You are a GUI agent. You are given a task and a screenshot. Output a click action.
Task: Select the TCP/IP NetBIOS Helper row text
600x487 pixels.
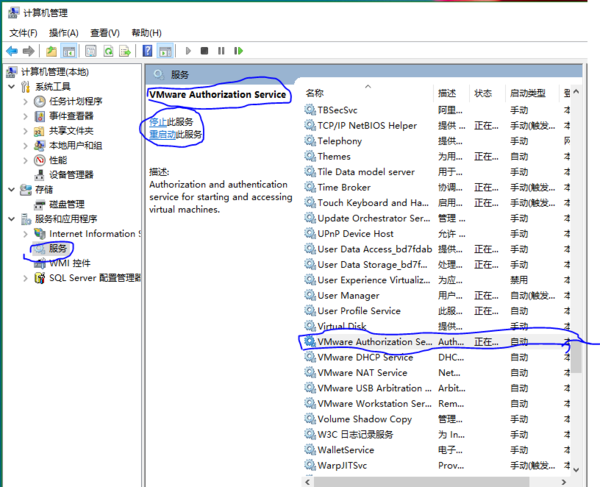pyautogui.click(x=367, y=125)
